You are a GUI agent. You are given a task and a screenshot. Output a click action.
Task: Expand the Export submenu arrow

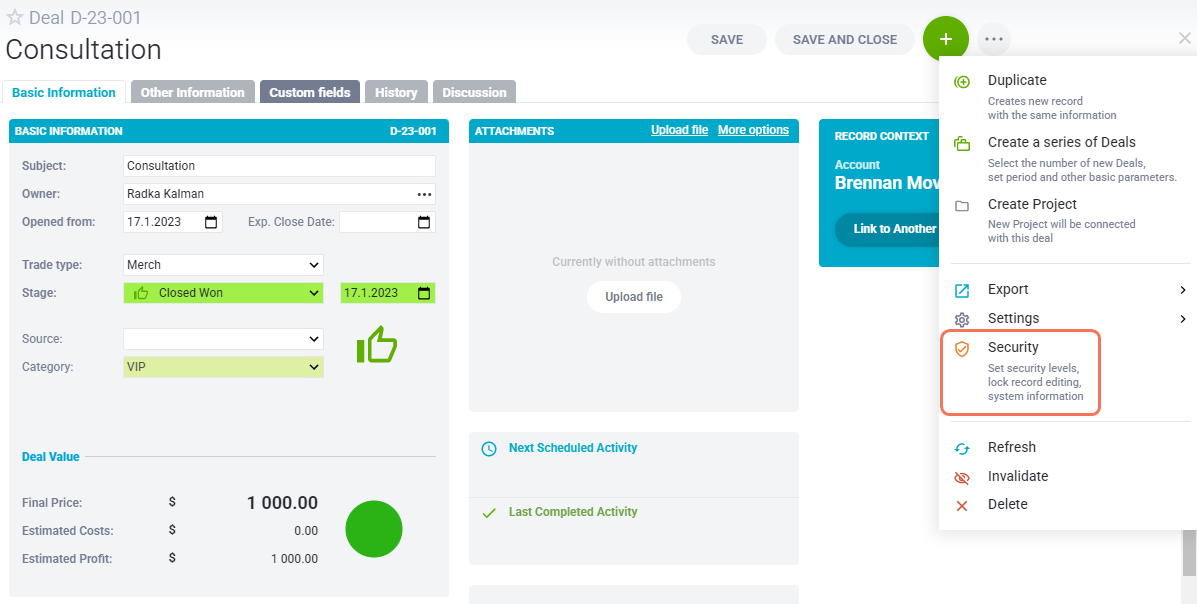coord(1182,290)
